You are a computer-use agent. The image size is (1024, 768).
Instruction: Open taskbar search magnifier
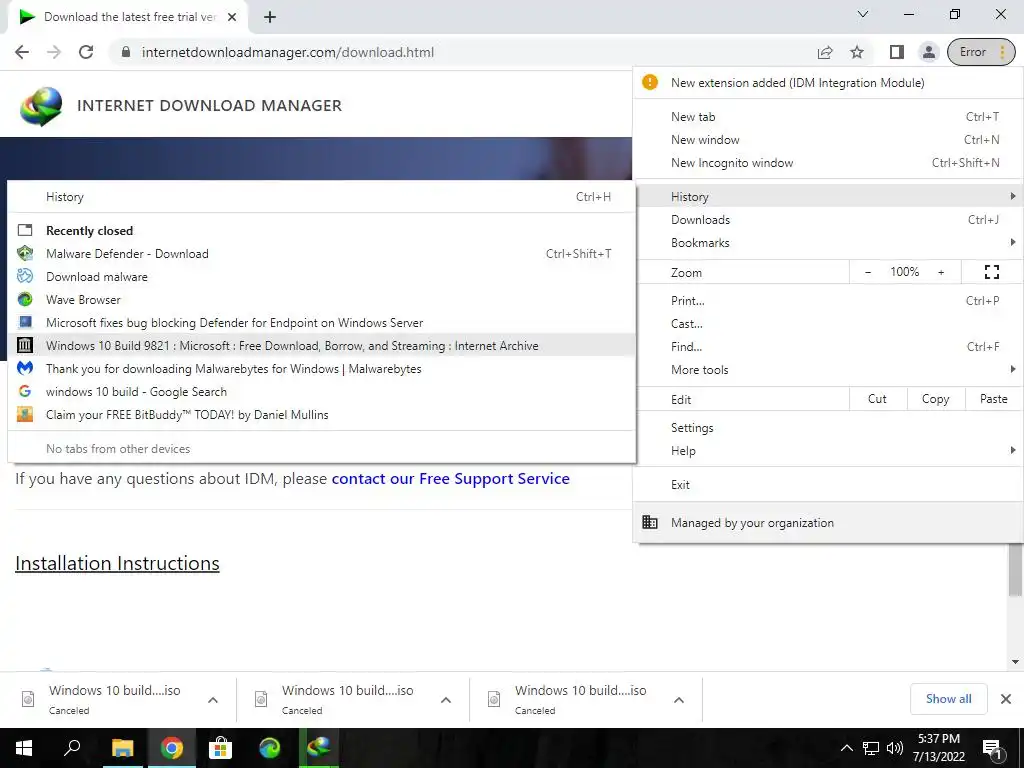click(x=72, y=748)
